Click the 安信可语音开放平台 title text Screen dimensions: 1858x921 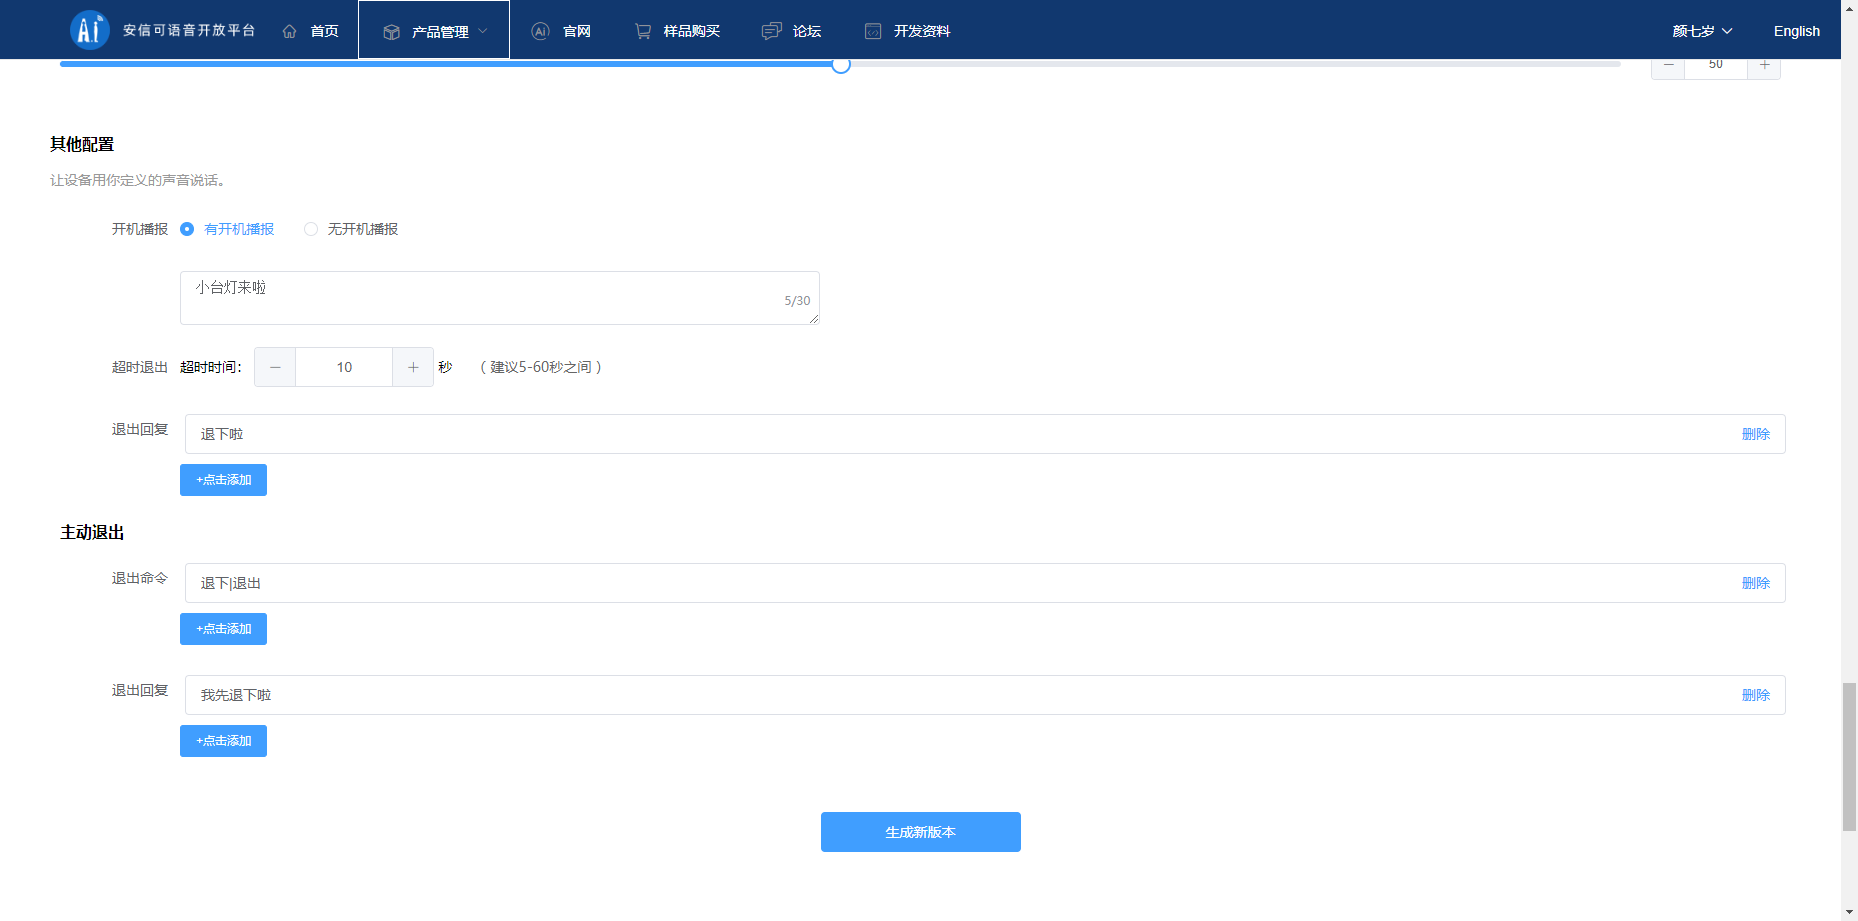189,31
